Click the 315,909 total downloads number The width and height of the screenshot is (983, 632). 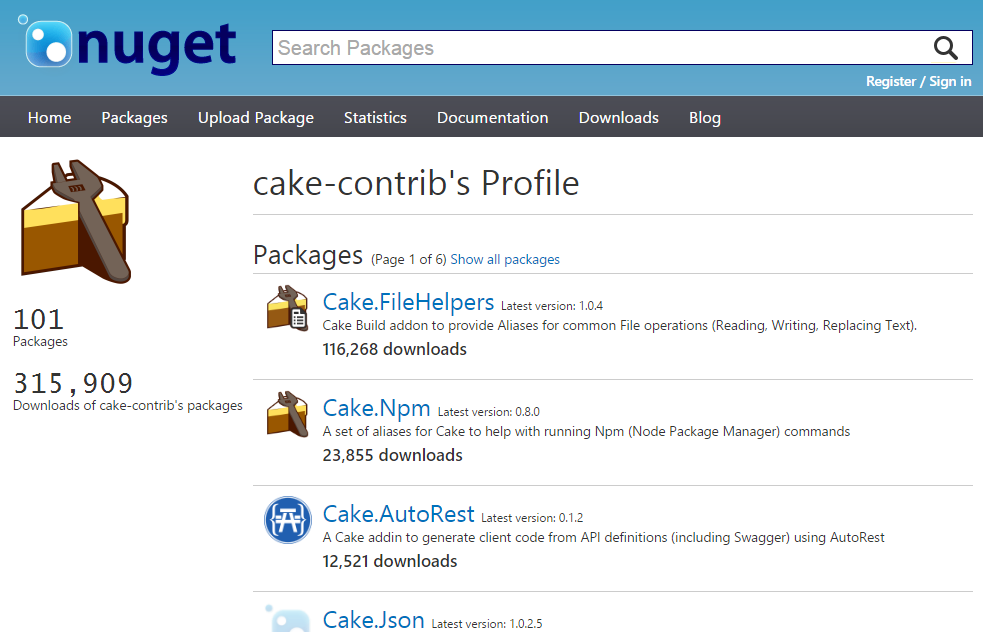[x=73, y=383]
